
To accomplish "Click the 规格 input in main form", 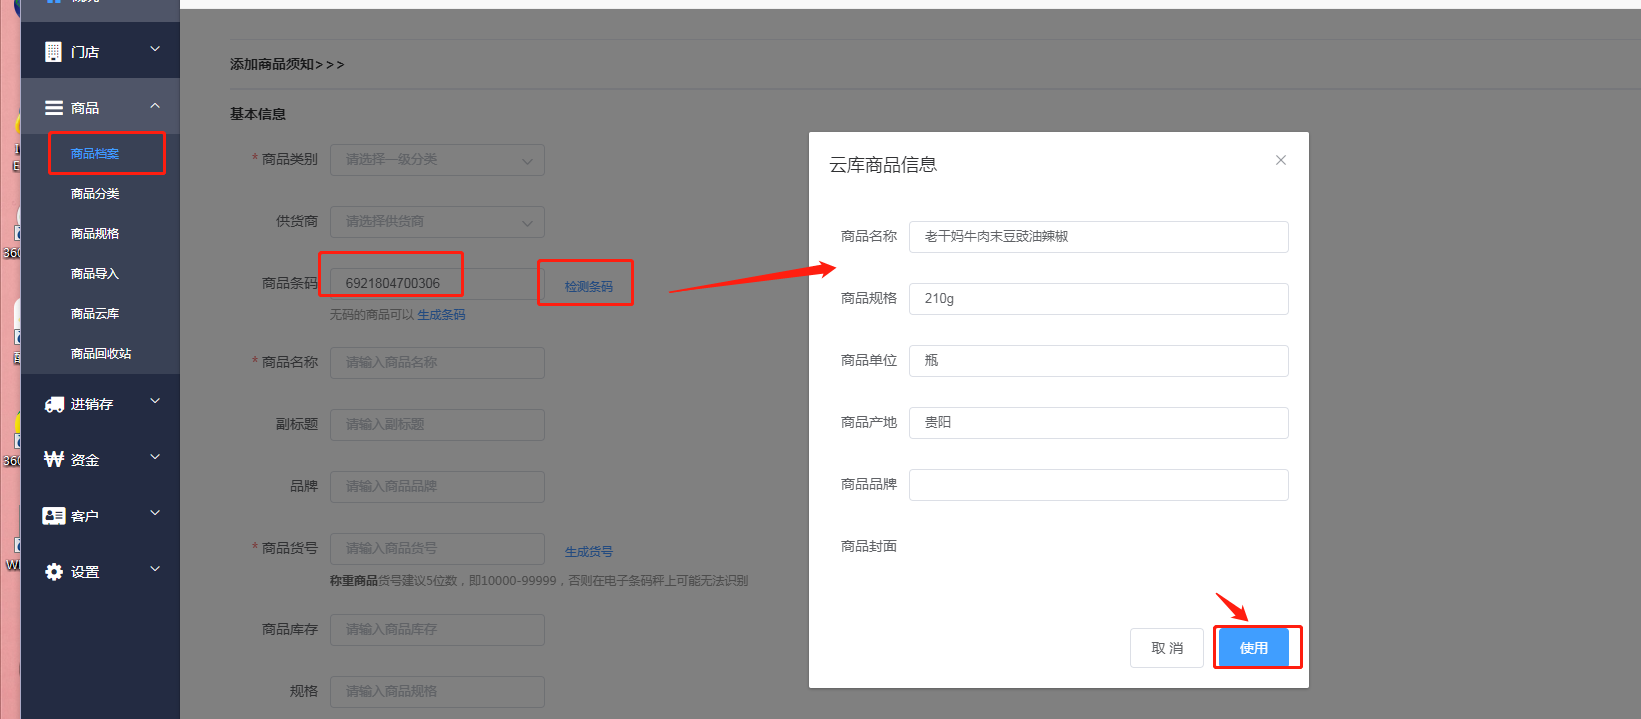I will 437,692.
